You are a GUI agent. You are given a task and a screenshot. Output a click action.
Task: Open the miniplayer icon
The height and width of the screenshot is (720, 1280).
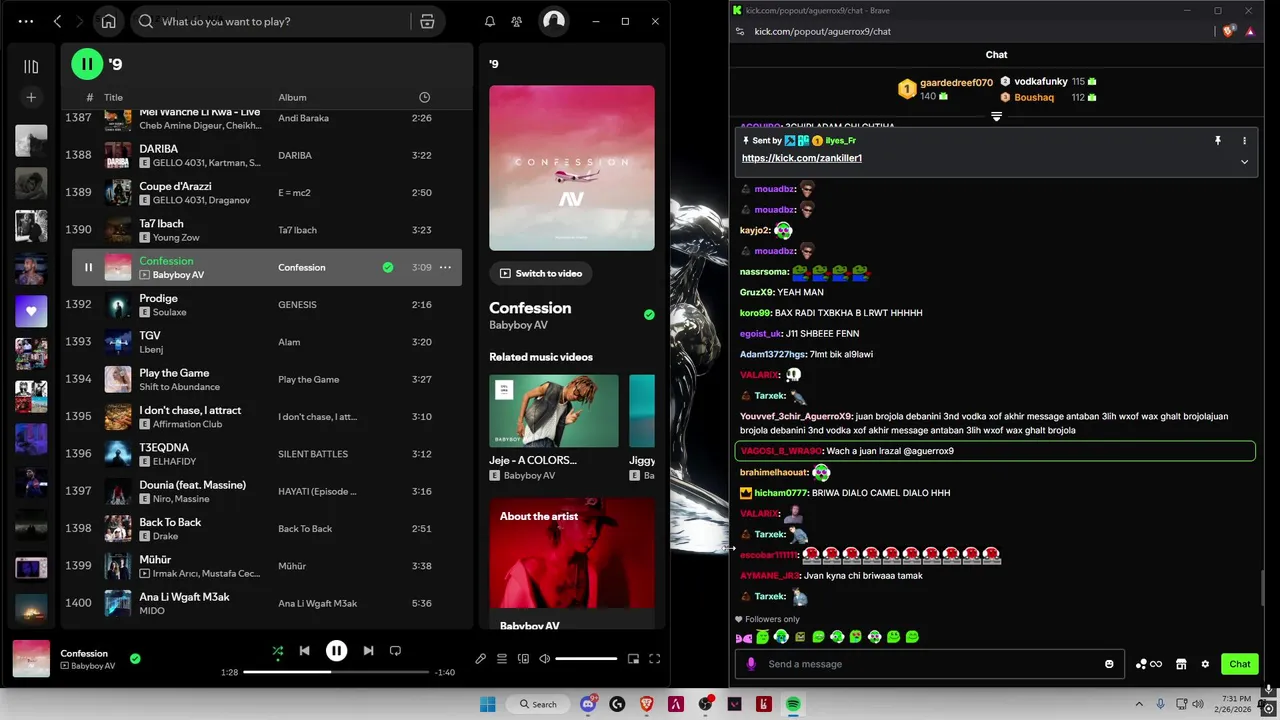[x=633, y=659]
